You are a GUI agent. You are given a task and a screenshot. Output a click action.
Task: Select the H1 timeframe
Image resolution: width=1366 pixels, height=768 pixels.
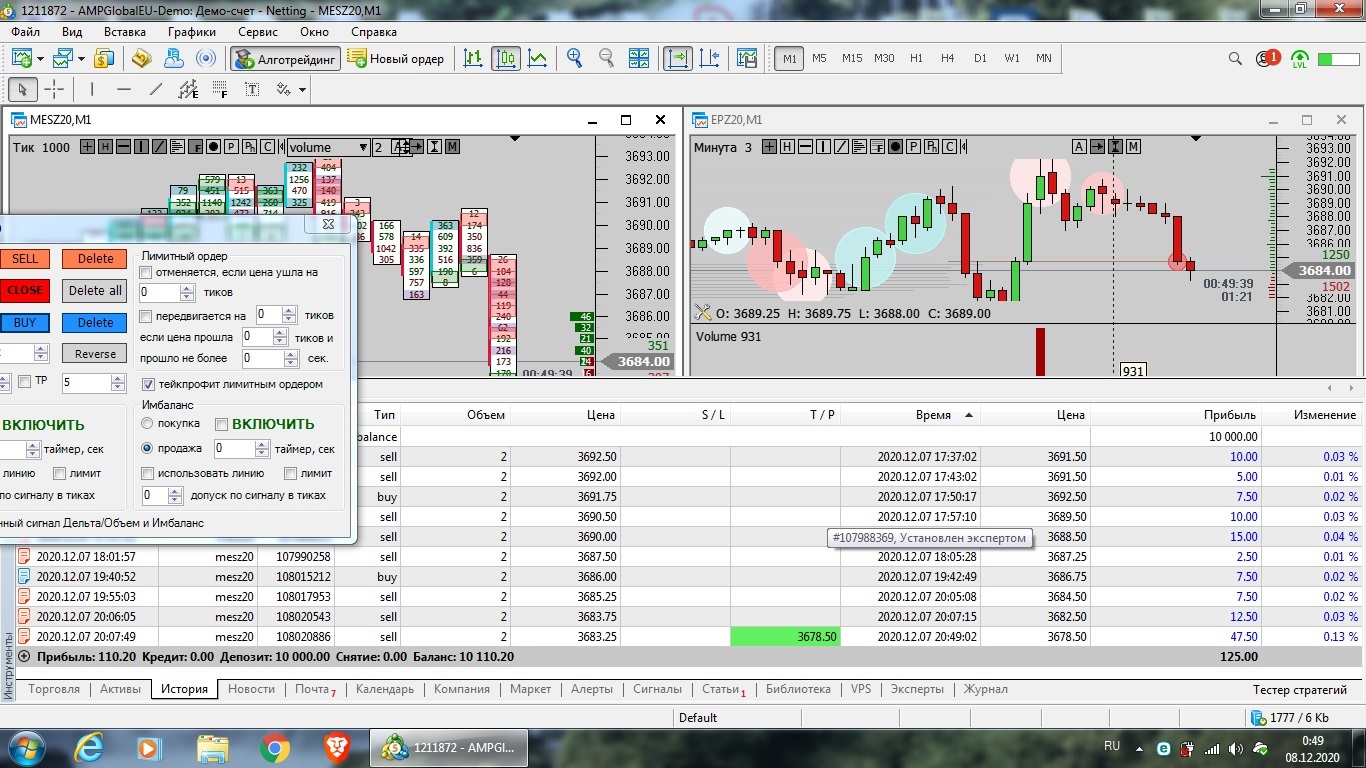[x=916, y=59]
